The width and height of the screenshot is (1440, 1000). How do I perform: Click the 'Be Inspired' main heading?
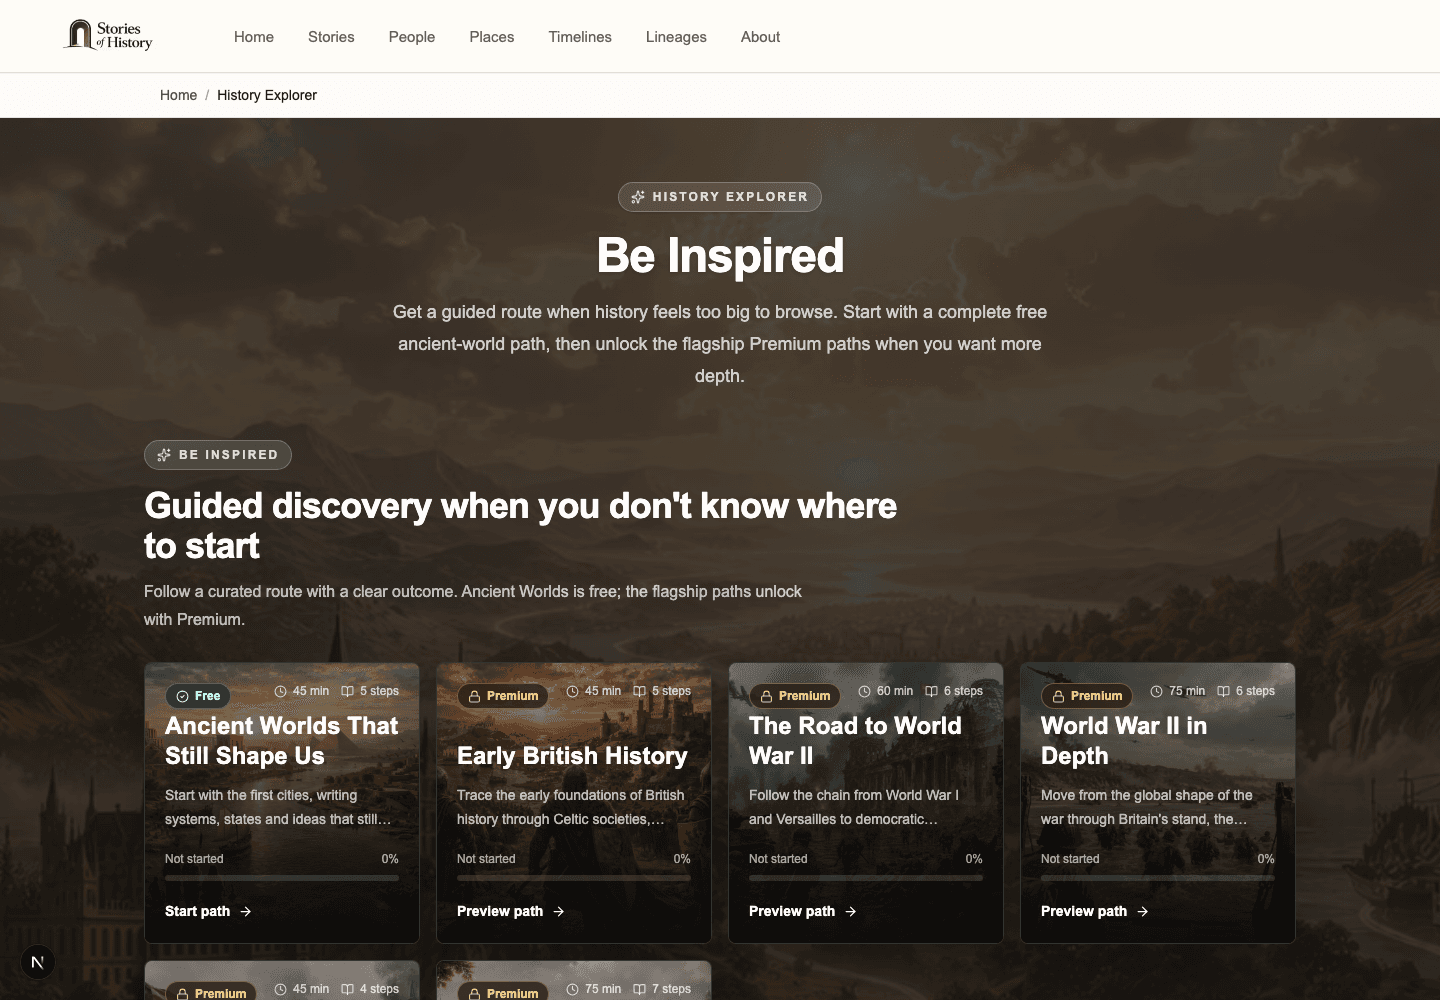[x=720, y=255]
